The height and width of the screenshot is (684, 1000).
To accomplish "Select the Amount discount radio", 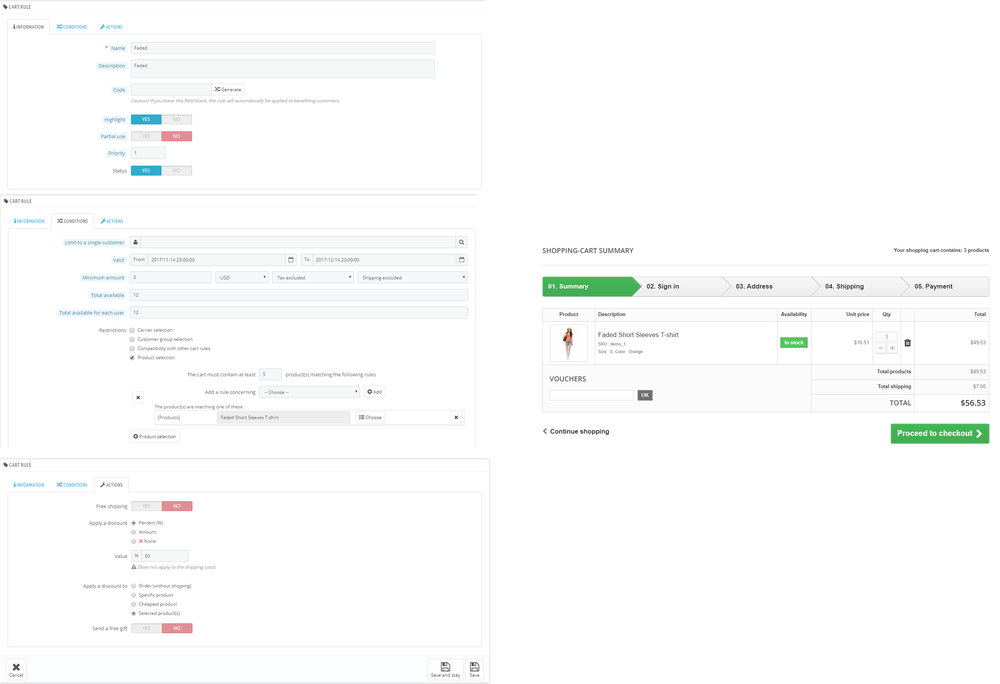I will (133, 532).
